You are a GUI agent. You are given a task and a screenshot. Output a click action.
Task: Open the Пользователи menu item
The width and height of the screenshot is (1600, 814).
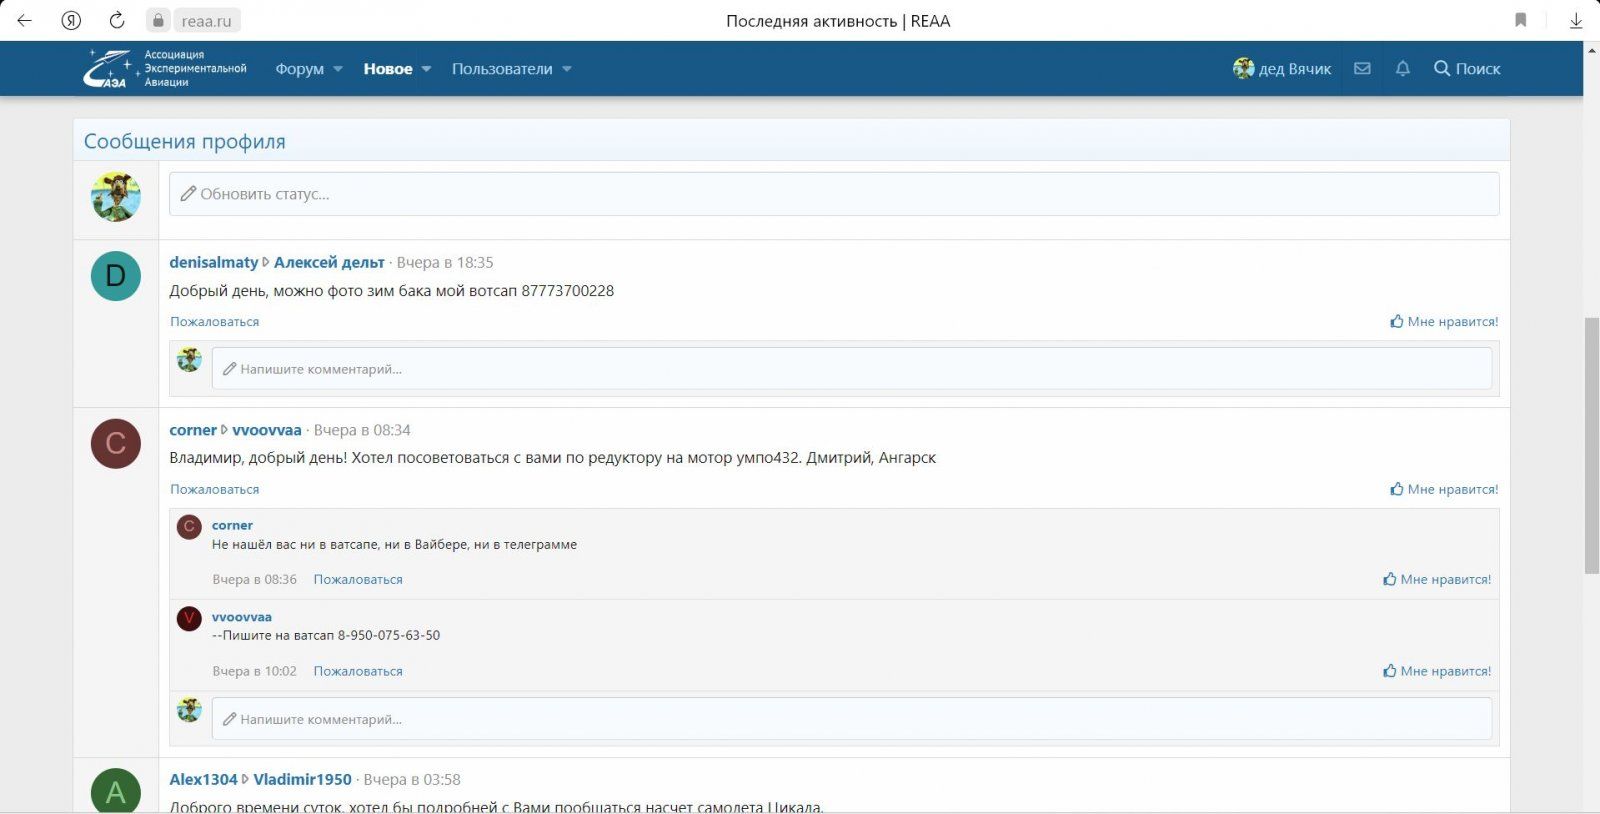[501, 69]
